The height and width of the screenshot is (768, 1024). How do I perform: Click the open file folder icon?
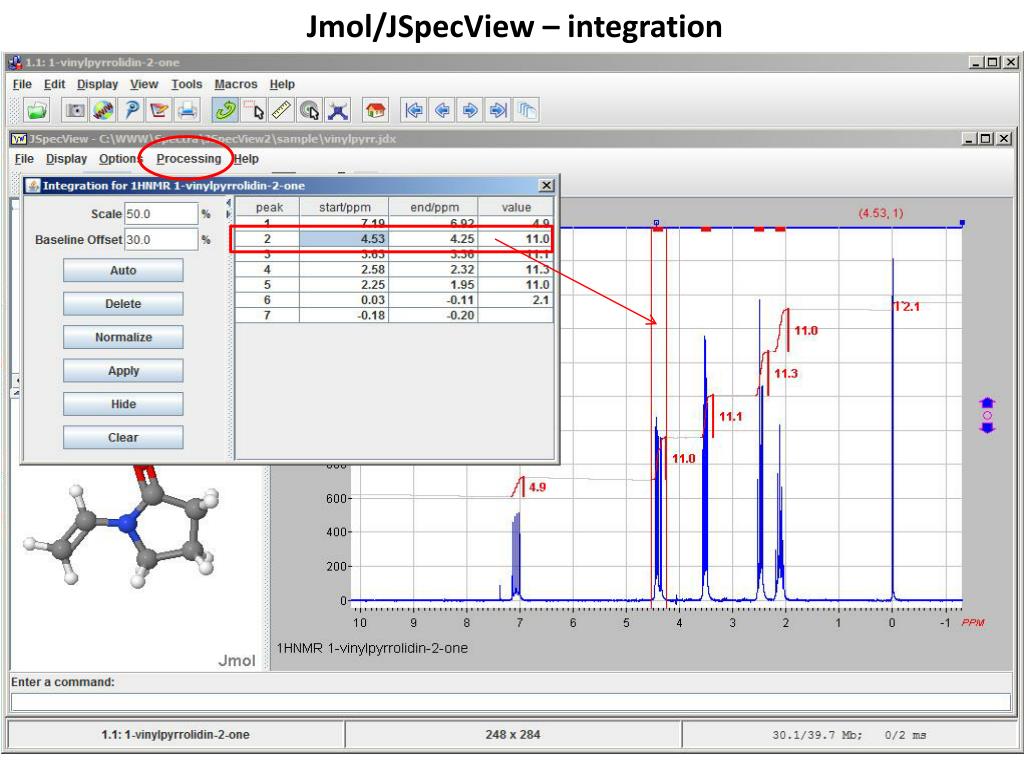point(37,110)
